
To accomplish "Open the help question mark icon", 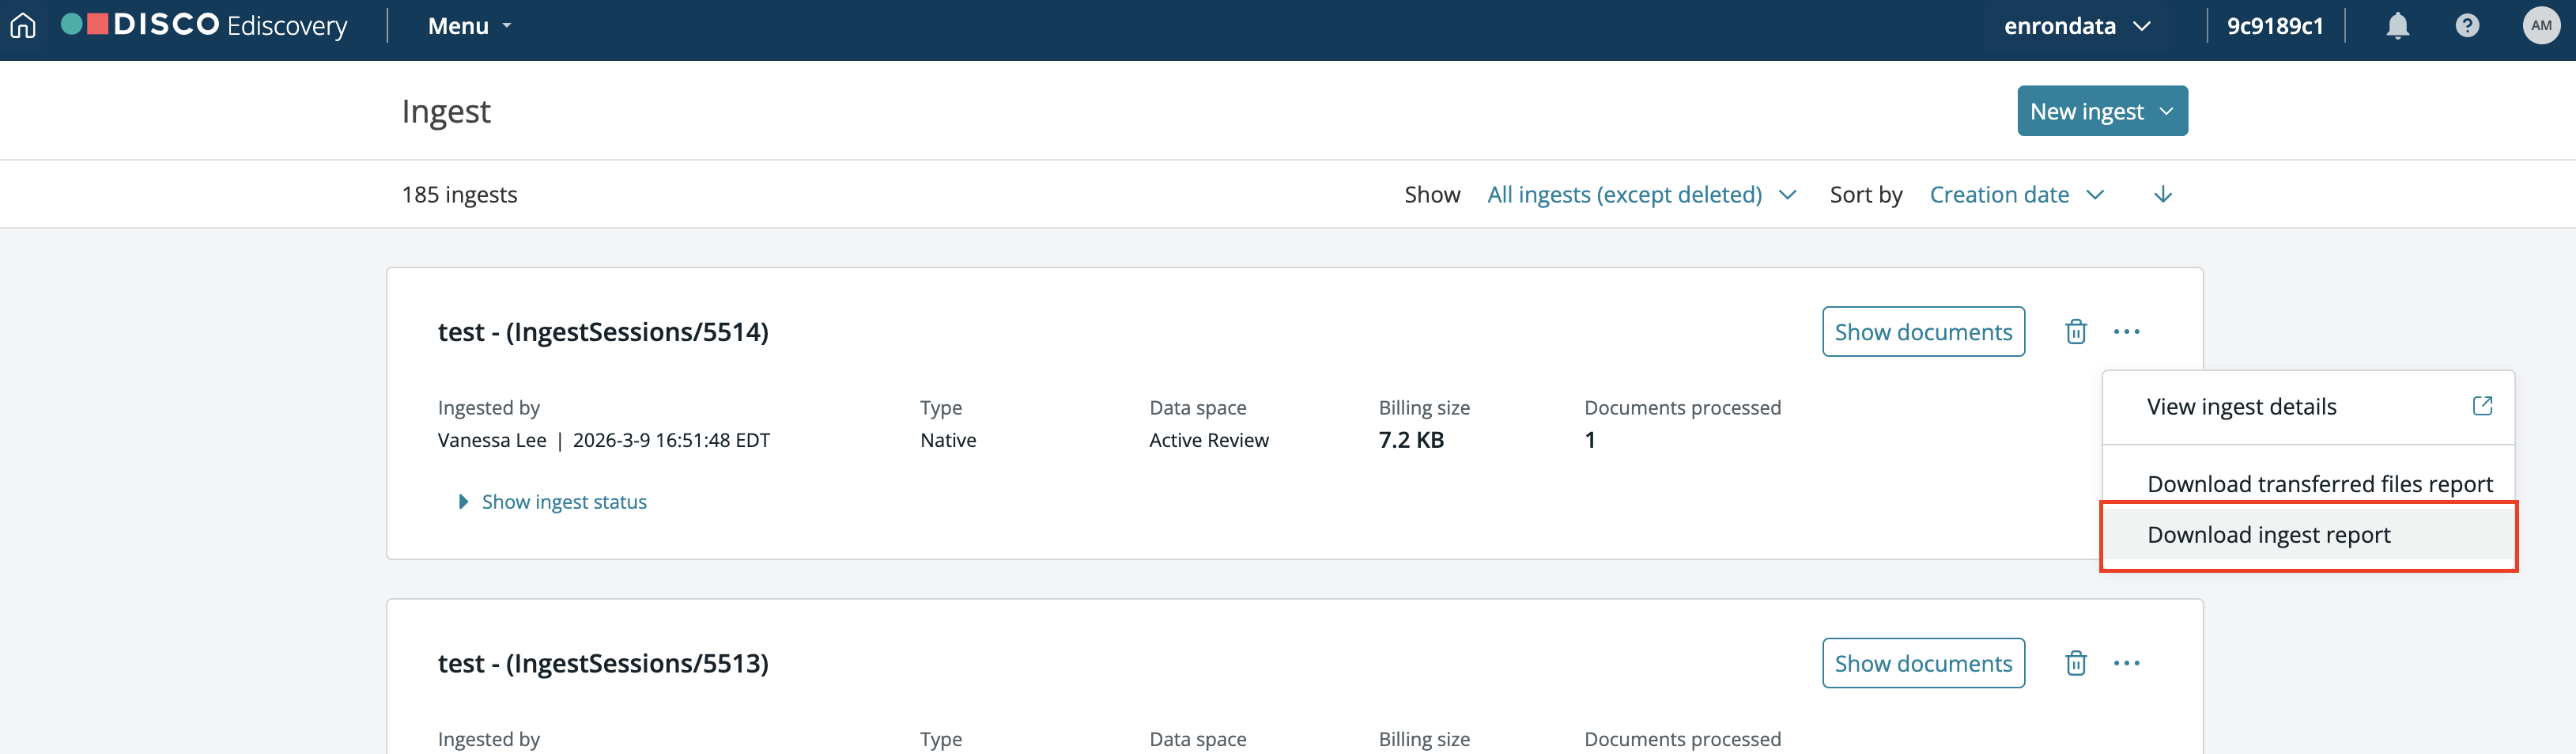I will pyautogui.click(x=2467, y=25).
